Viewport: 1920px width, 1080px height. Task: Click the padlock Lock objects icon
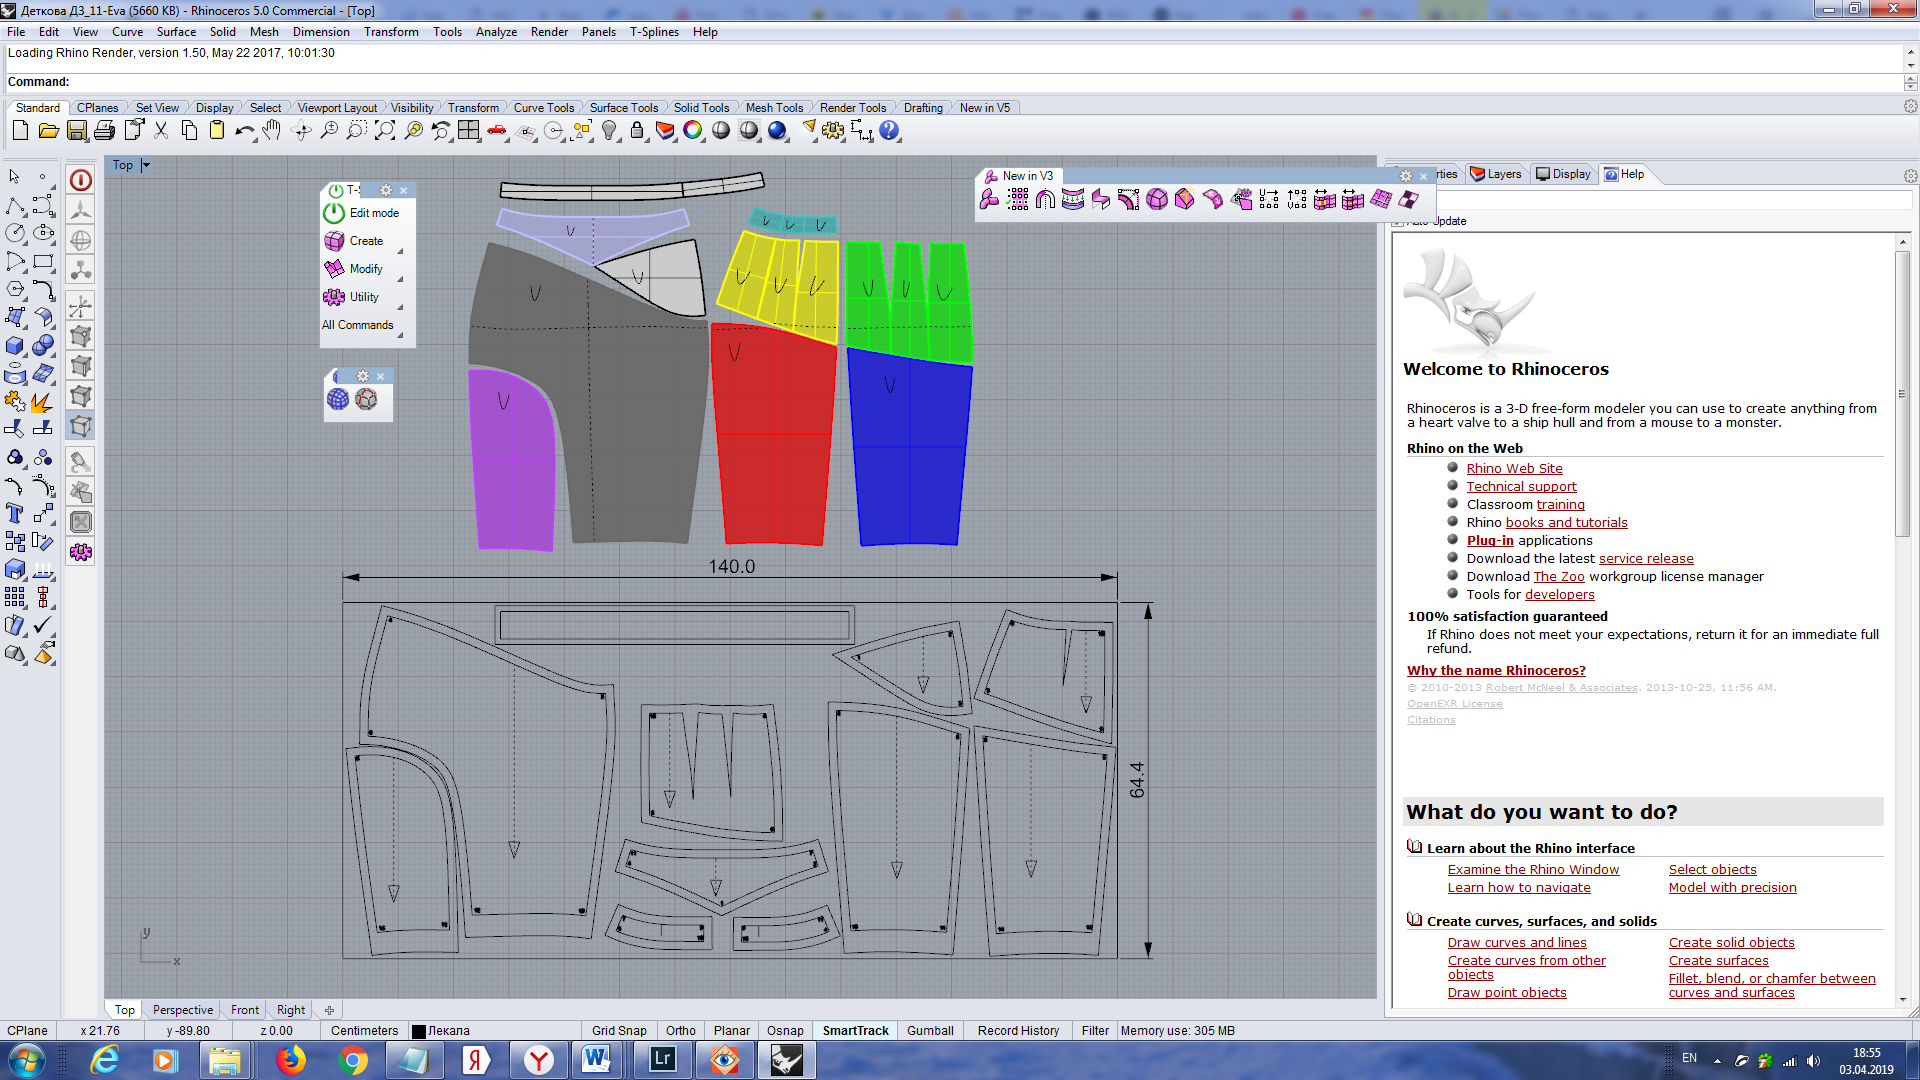tap(637, 131)
